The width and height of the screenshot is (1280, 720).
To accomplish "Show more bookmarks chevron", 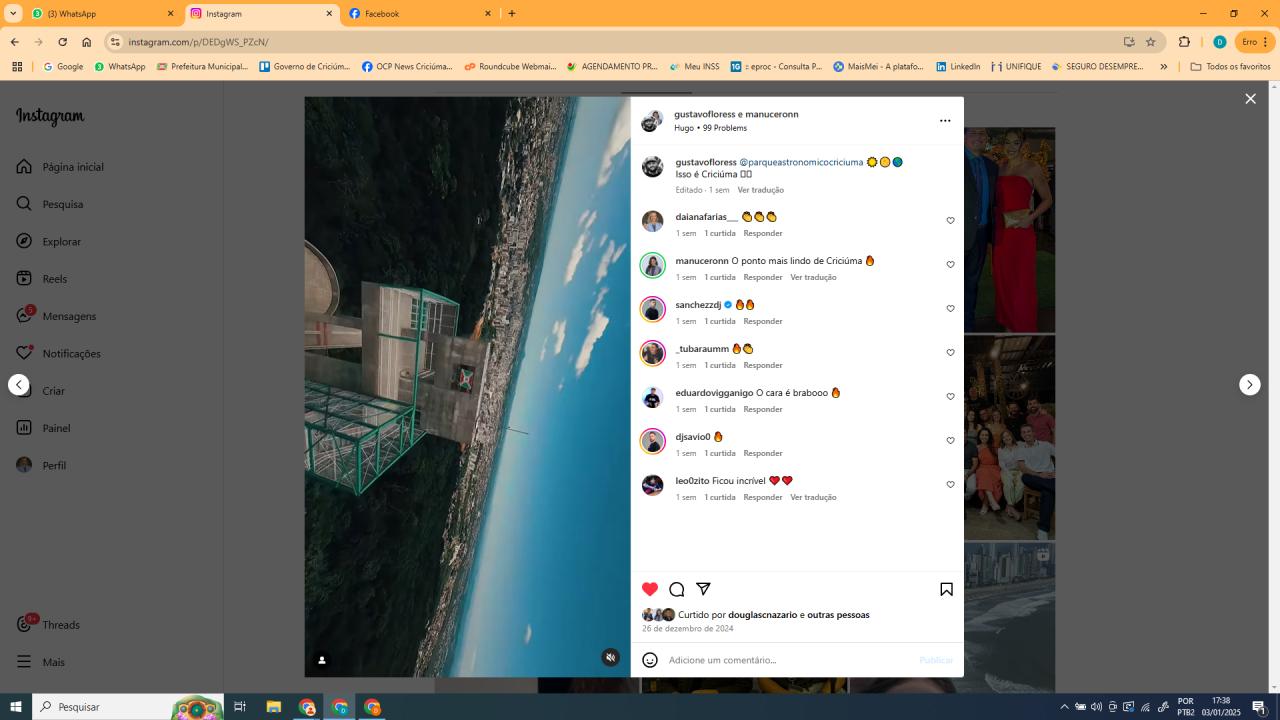I will coord(1163,67).
